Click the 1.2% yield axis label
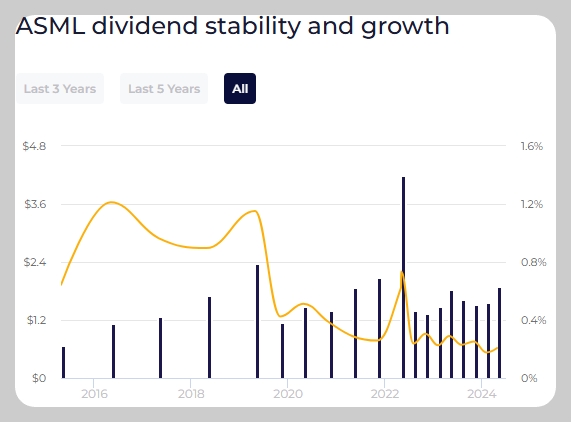The width and height of the screenshot is (571, 422). 532,204
